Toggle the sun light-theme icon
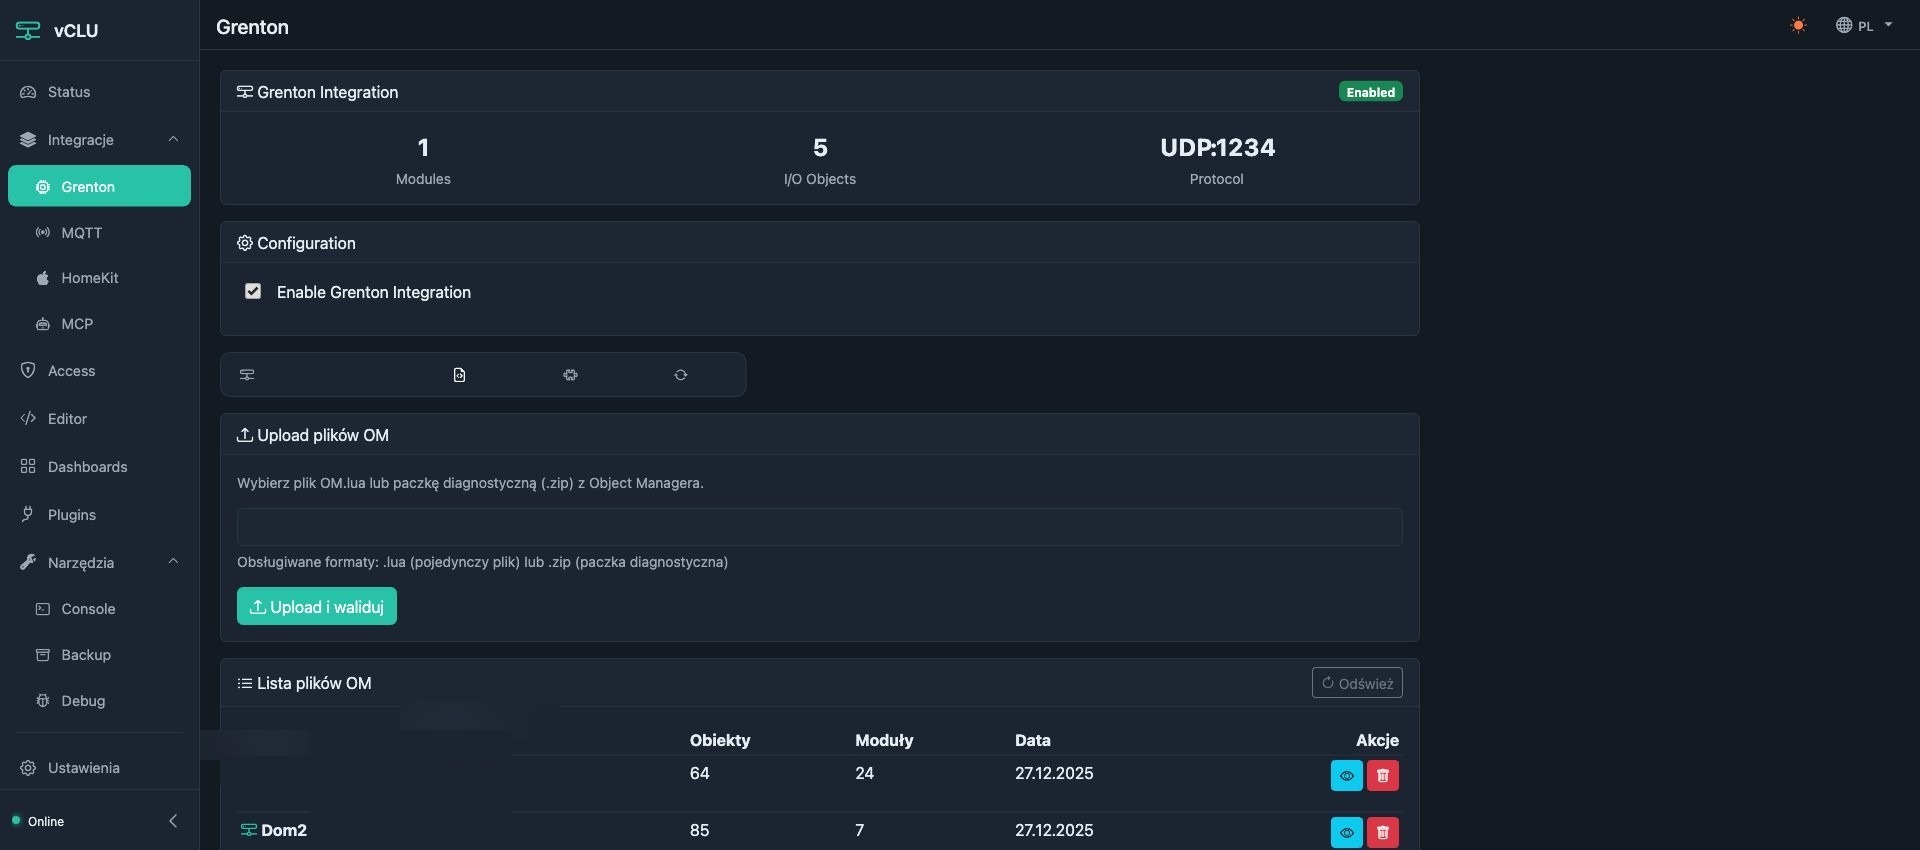Viewport: 1920px width, 850px height. 1798,26
